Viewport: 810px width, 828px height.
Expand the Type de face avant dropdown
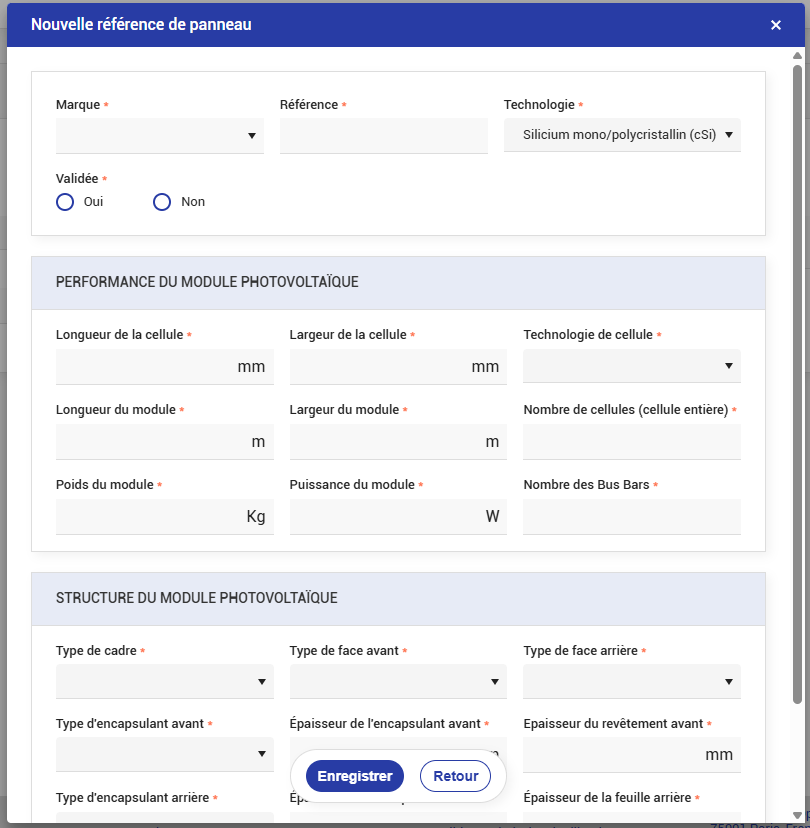tap(397, 682)
